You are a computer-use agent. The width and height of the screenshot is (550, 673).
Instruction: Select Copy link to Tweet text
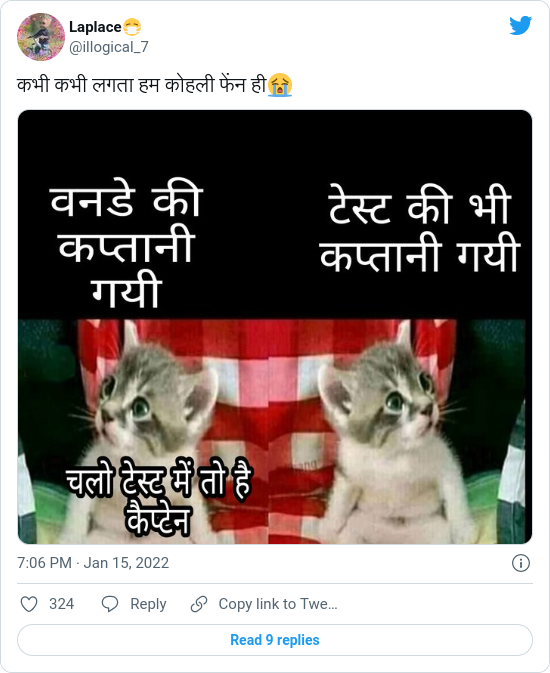click(278, 604)
